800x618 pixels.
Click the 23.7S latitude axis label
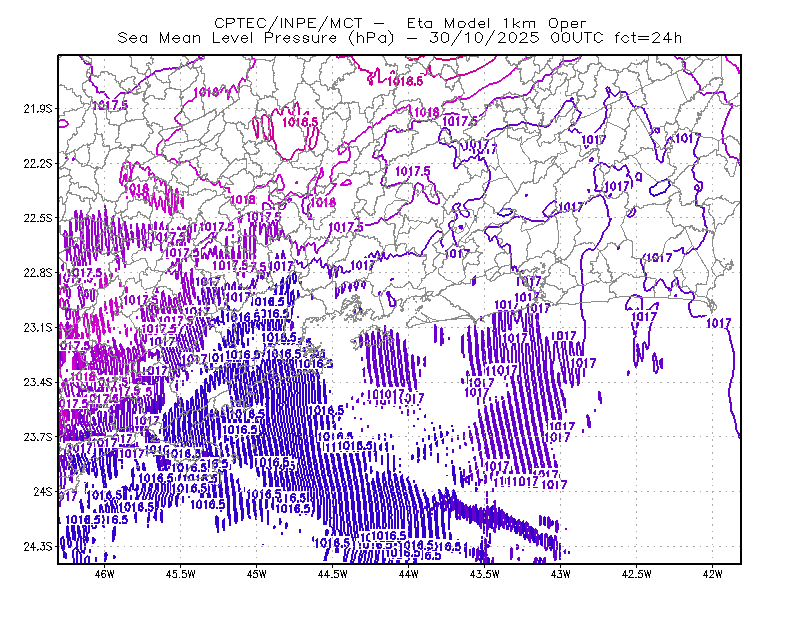point(38,437)
